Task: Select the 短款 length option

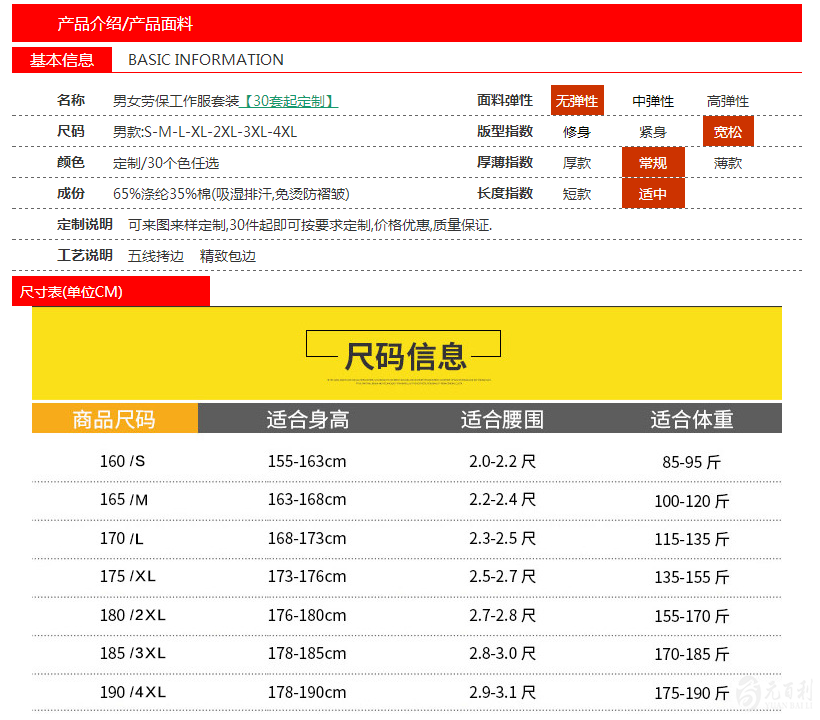Action: pos(577,194)
